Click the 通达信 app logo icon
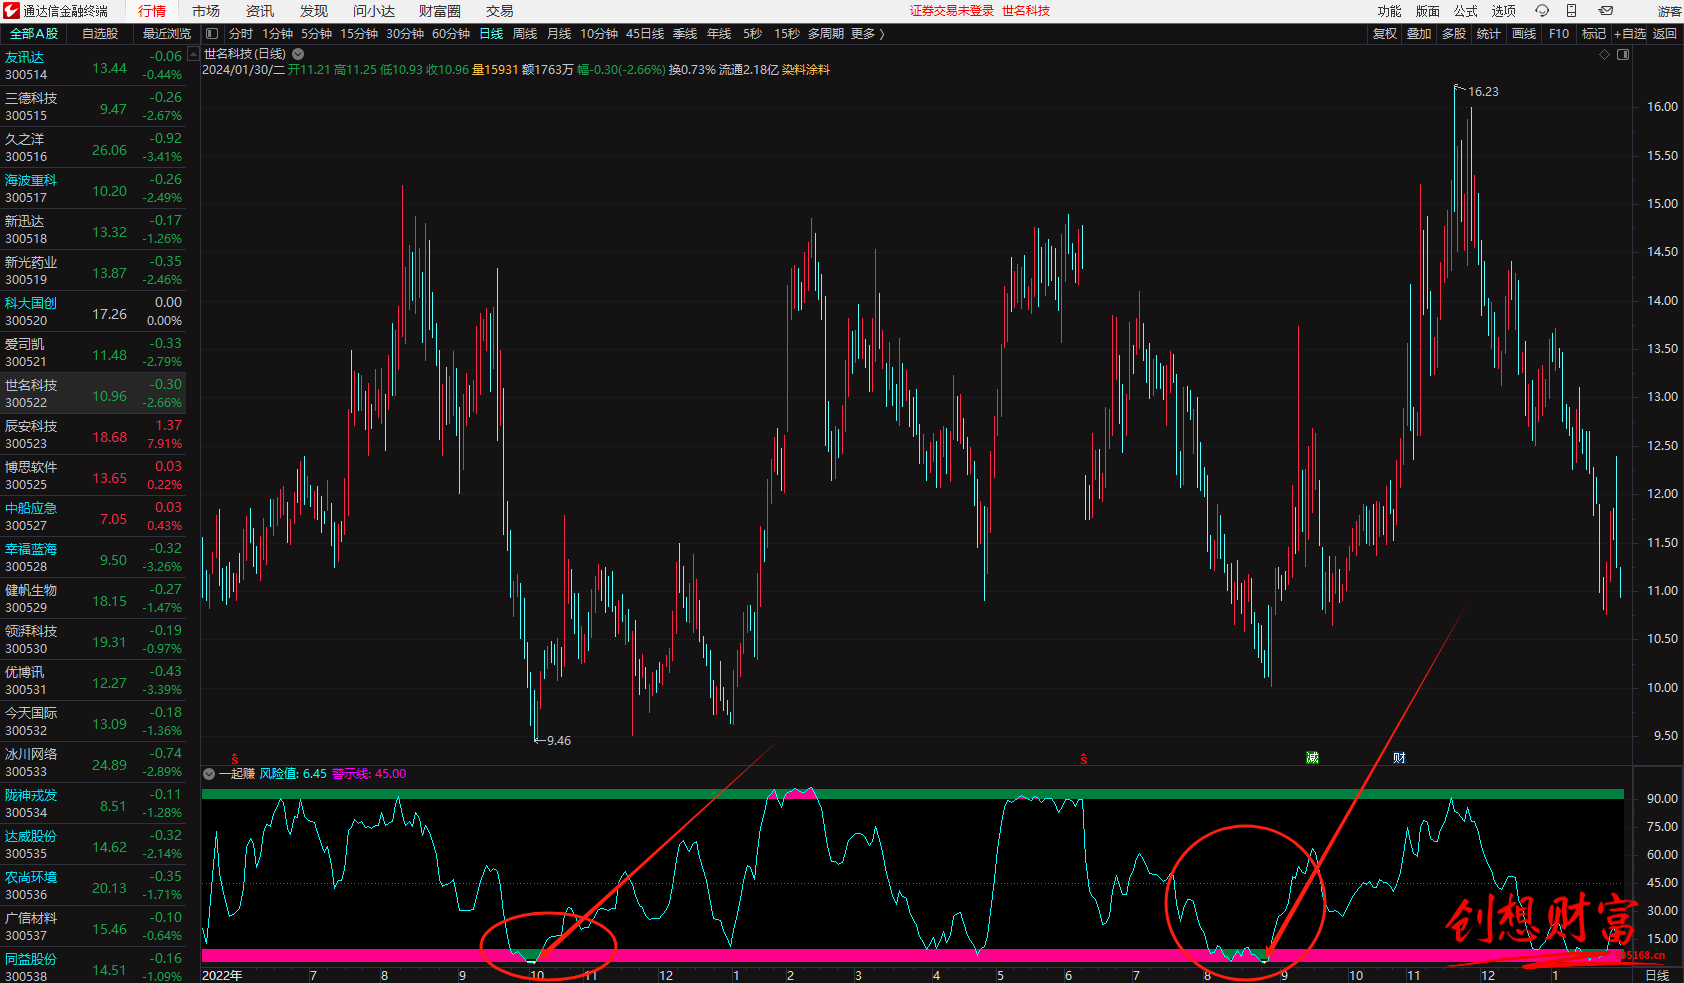The width and height of the screenshot is (1684, 983). [x=11, y=11]
